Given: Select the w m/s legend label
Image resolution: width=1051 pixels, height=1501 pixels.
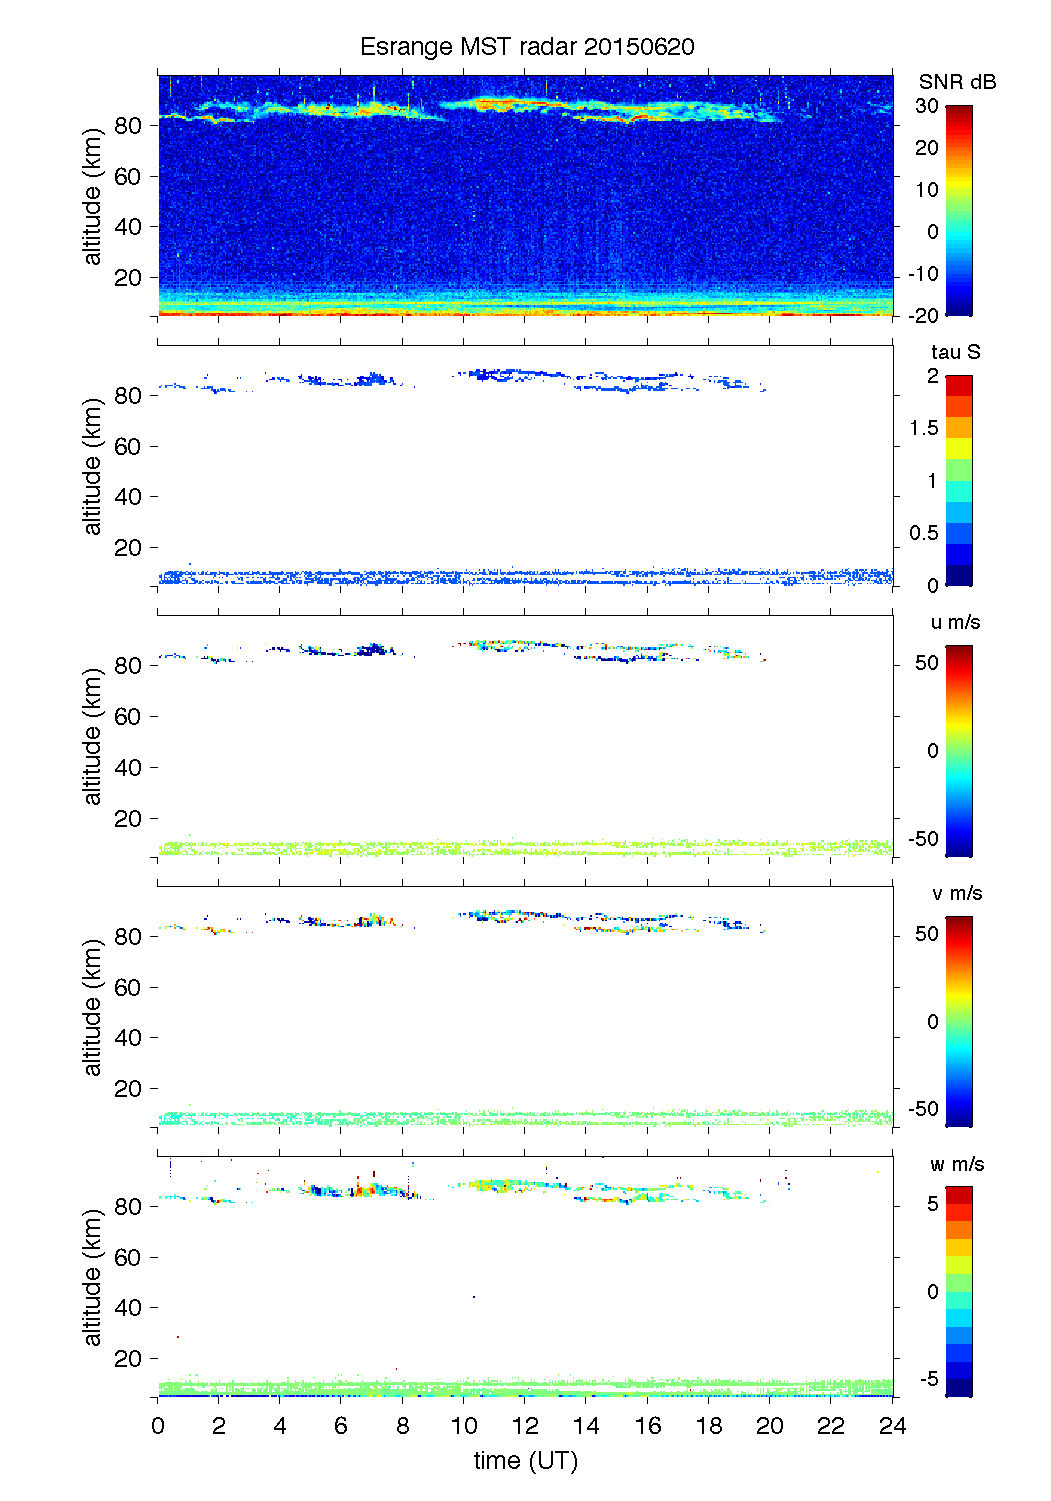Looking at the screenshot, I should (956, 1164).
